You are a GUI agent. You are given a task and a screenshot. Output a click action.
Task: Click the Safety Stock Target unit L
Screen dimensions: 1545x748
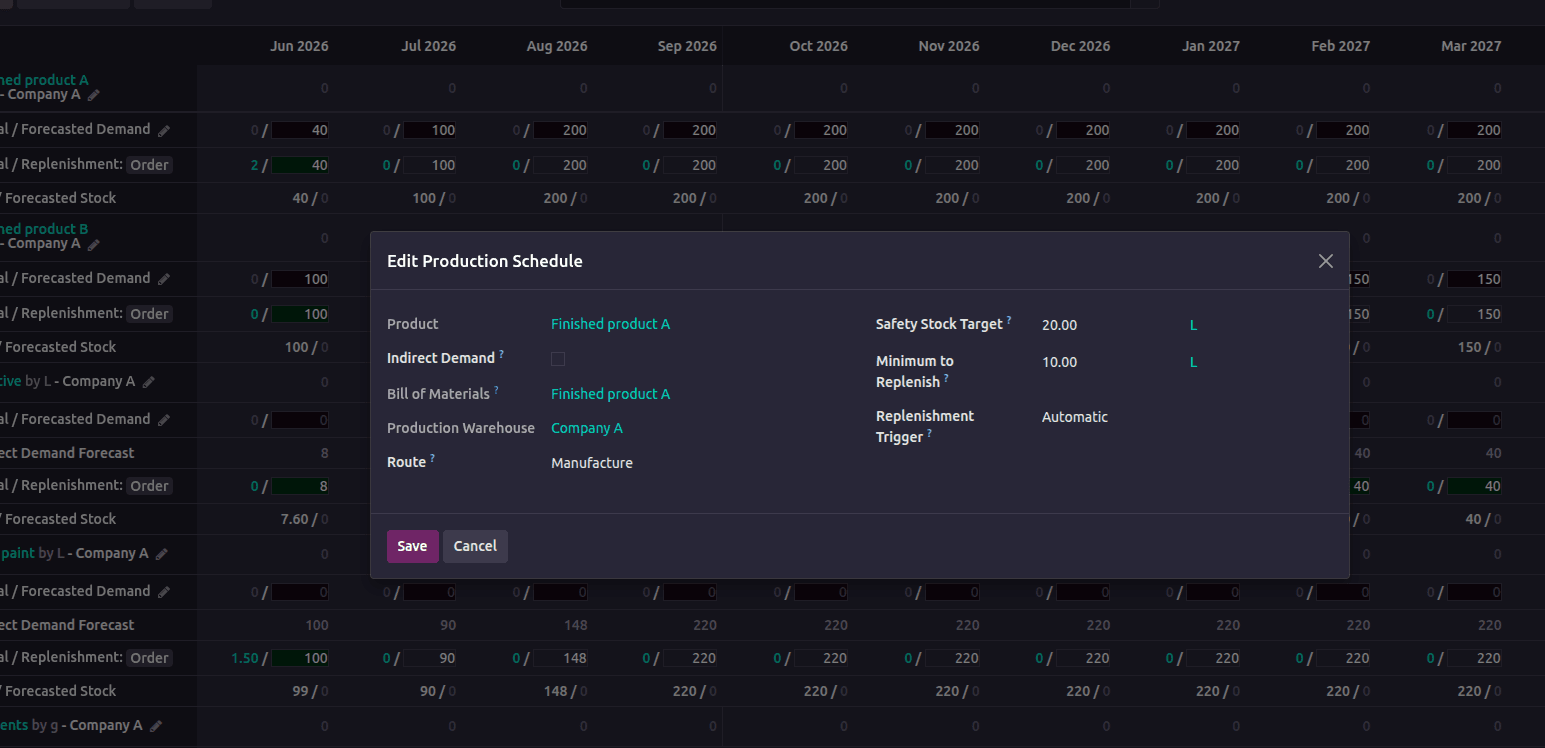1194,325
